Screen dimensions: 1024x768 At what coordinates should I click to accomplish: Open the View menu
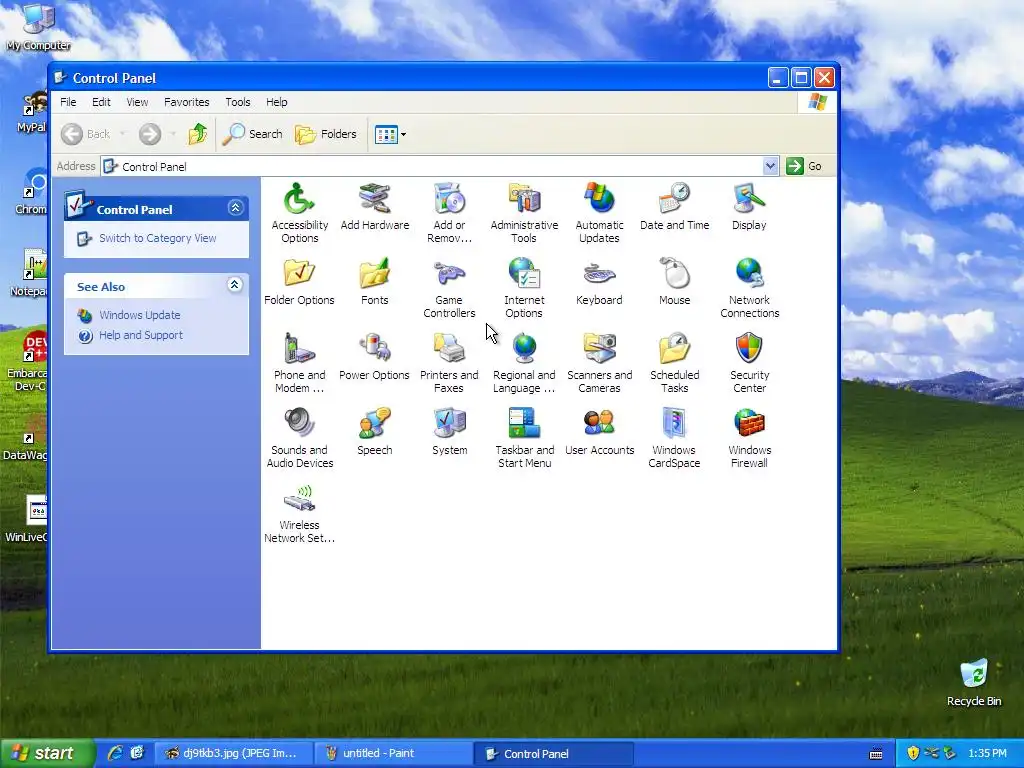pos(137,102)
